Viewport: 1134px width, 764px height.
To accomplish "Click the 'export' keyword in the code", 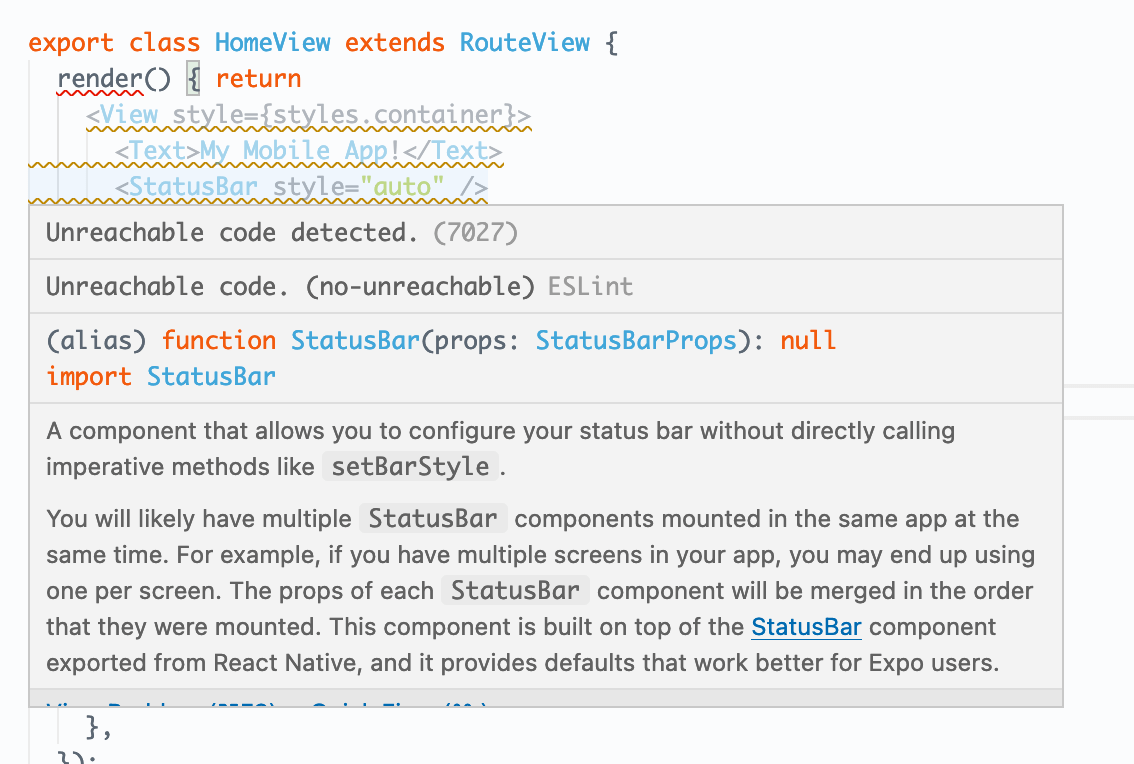I will (x=71, y=43).
